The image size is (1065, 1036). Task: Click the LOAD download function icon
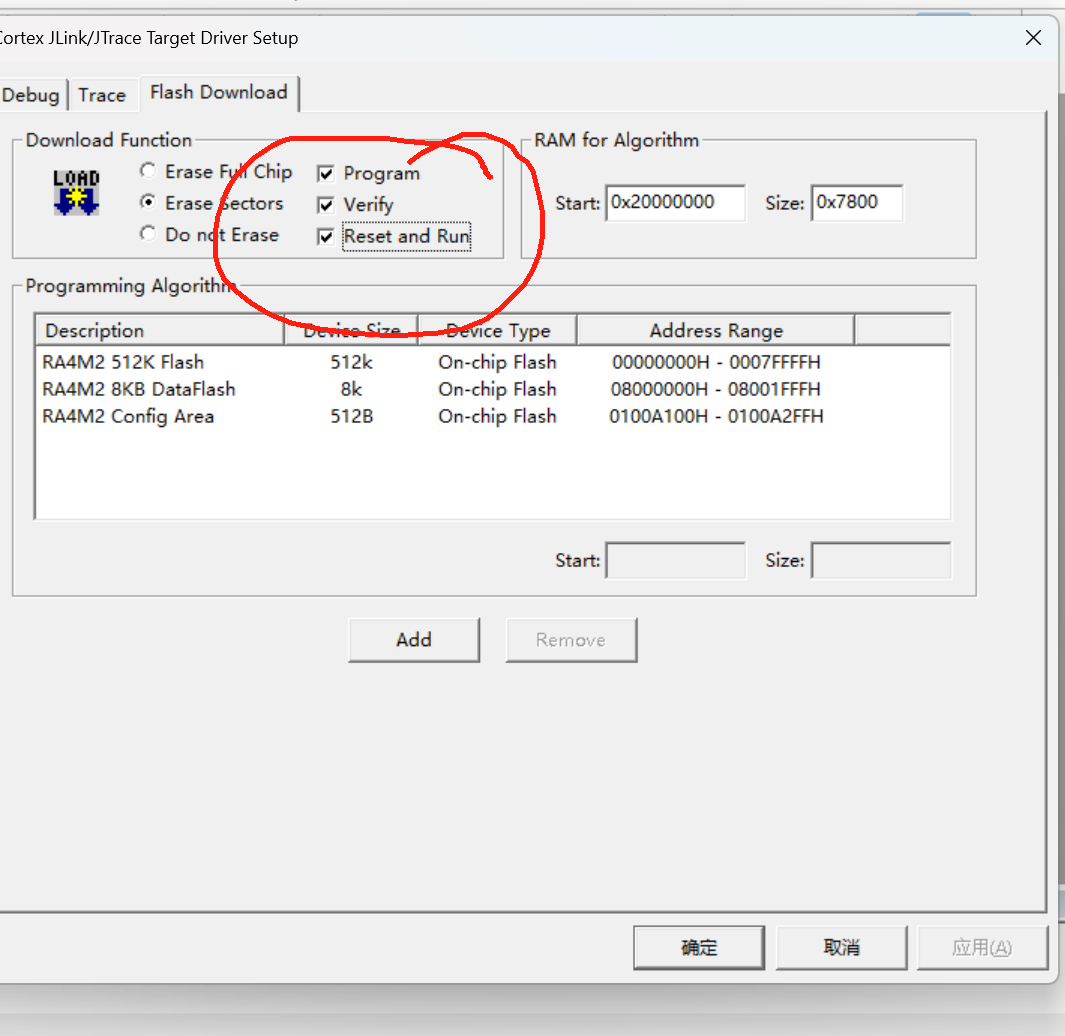tap(76, 192)
